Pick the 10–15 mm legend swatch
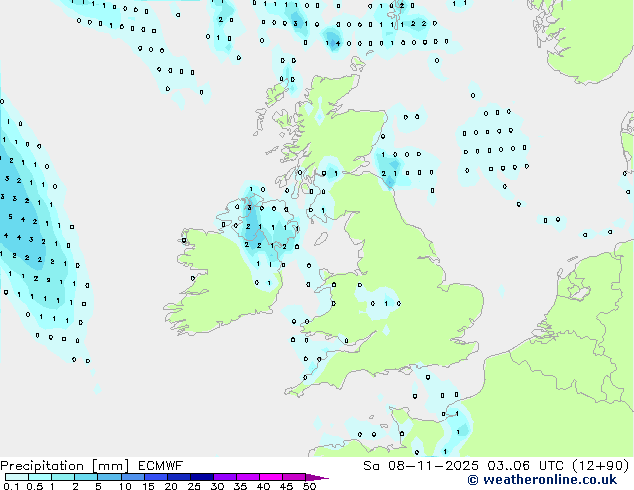 [x=133, y=477]
